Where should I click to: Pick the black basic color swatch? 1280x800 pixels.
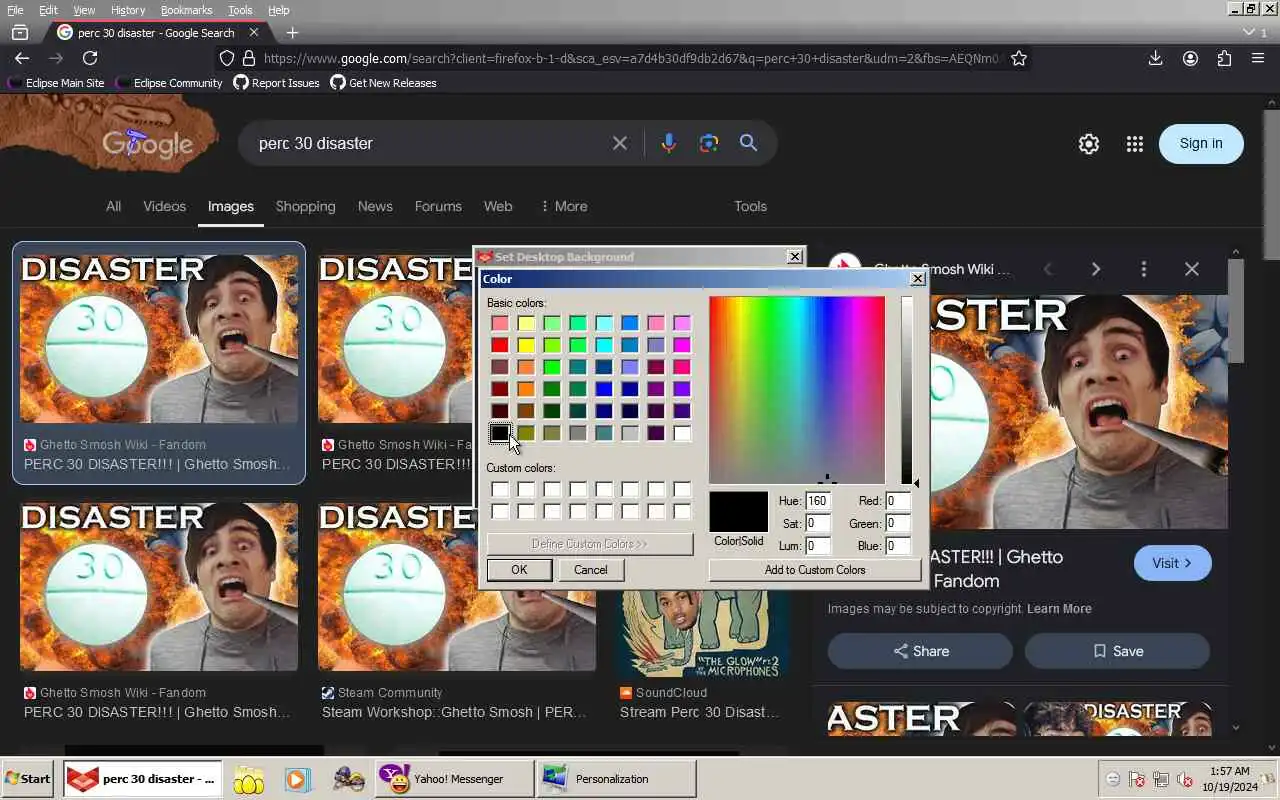pos(500,433)
